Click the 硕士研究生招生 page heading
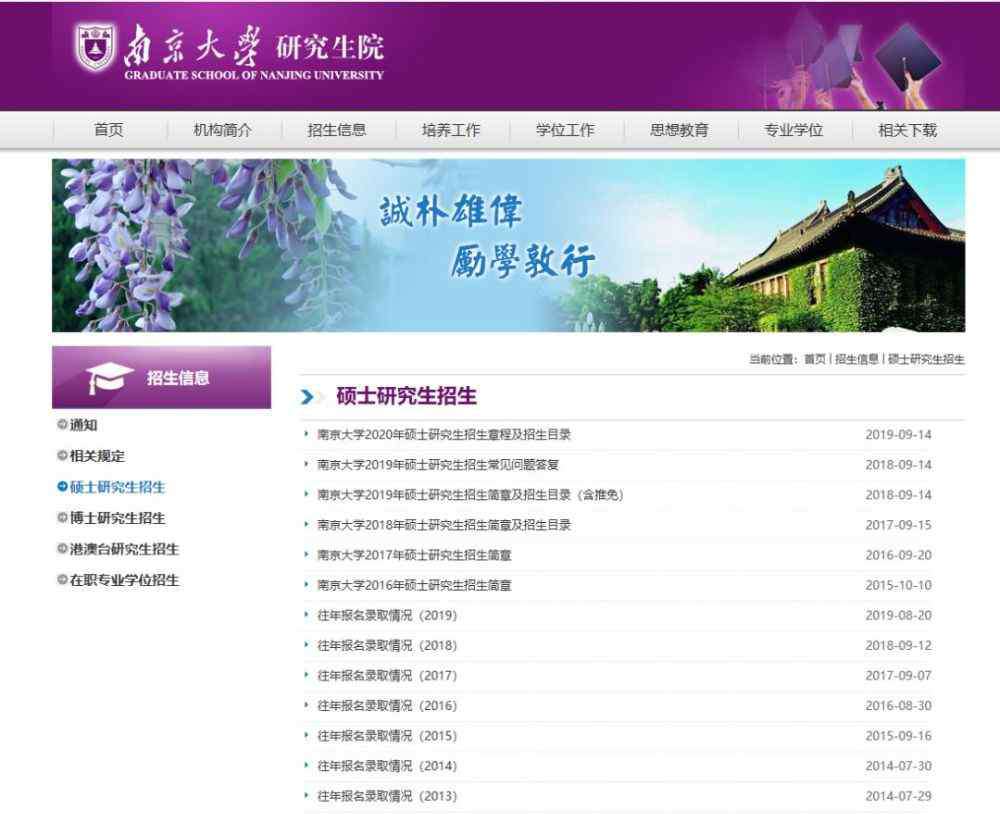1000x814 pixels. click(x=406, y=396)
